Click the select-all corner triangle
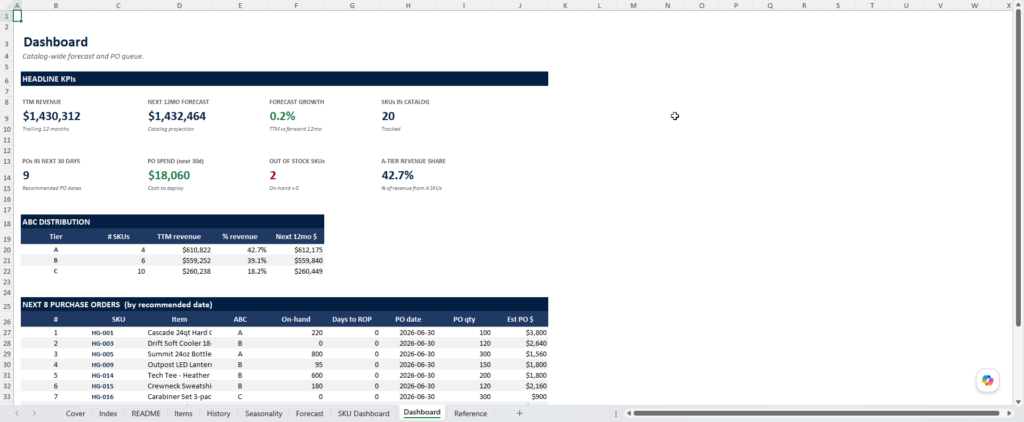 (6, 5)
